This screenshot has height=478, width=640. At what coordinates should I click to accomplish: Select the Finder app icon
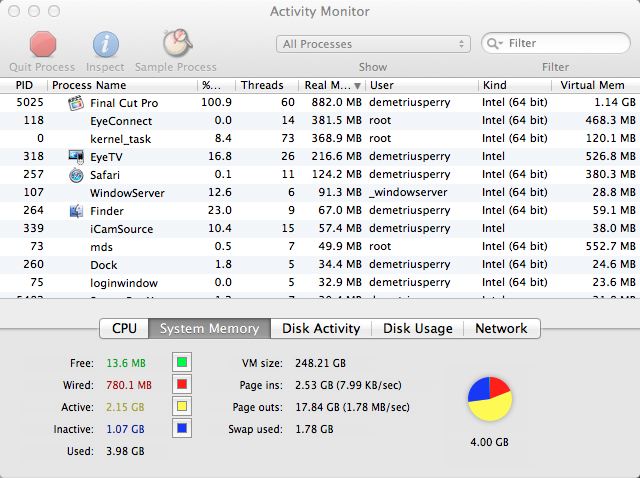pos(76,211)
